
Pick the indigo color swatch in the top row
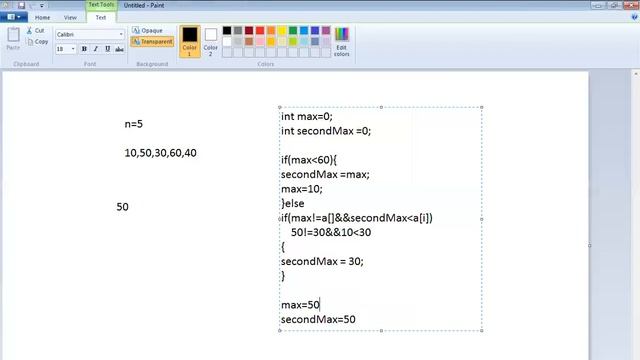tap(315, 30)
